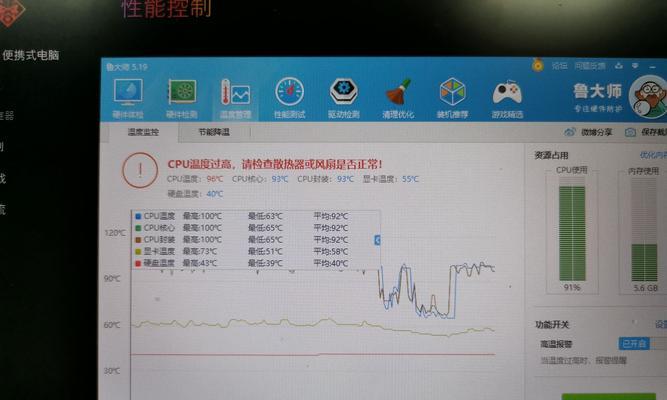Click skin change icon in title bar
The width and height of the screenshot is (667, 400).
click(x=619, y=66)
